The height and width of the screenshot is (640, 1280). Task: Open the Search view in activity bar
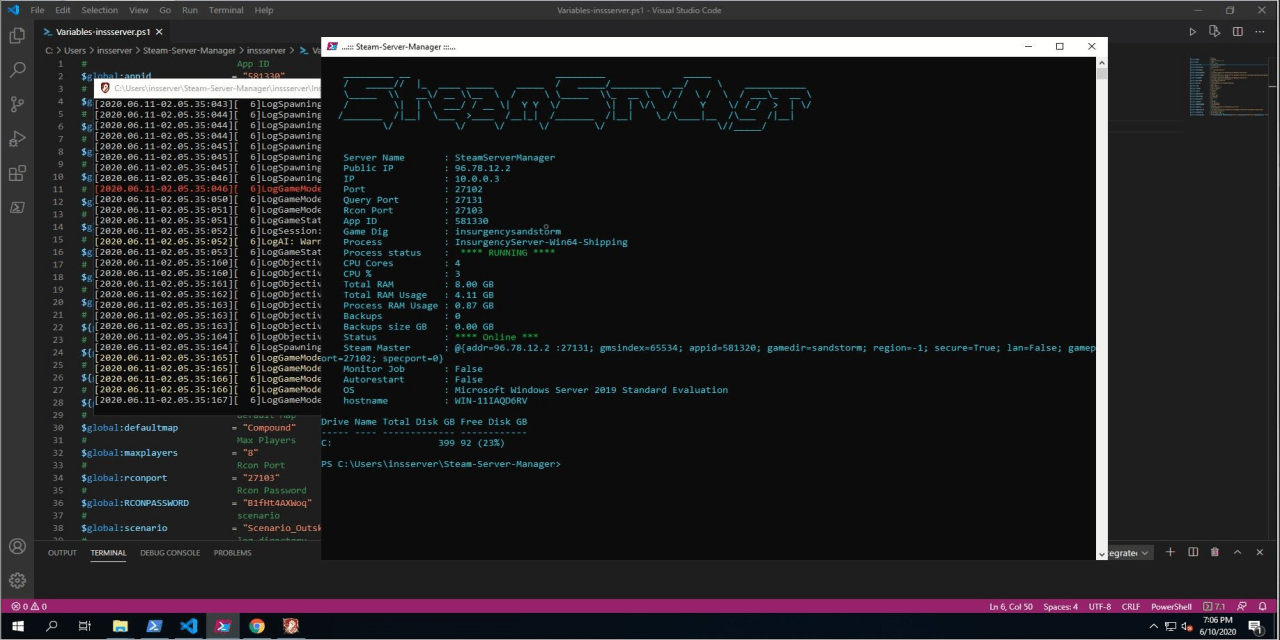tap(17, 71)
